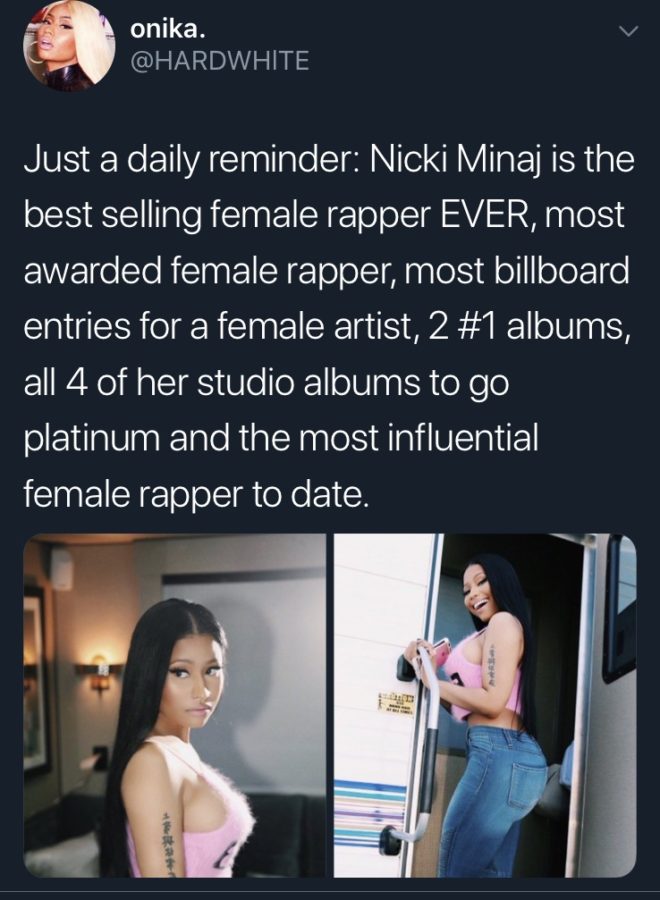Open the onika. profile avatar
This screenshot has height=900, width=660.
[69, 46]
